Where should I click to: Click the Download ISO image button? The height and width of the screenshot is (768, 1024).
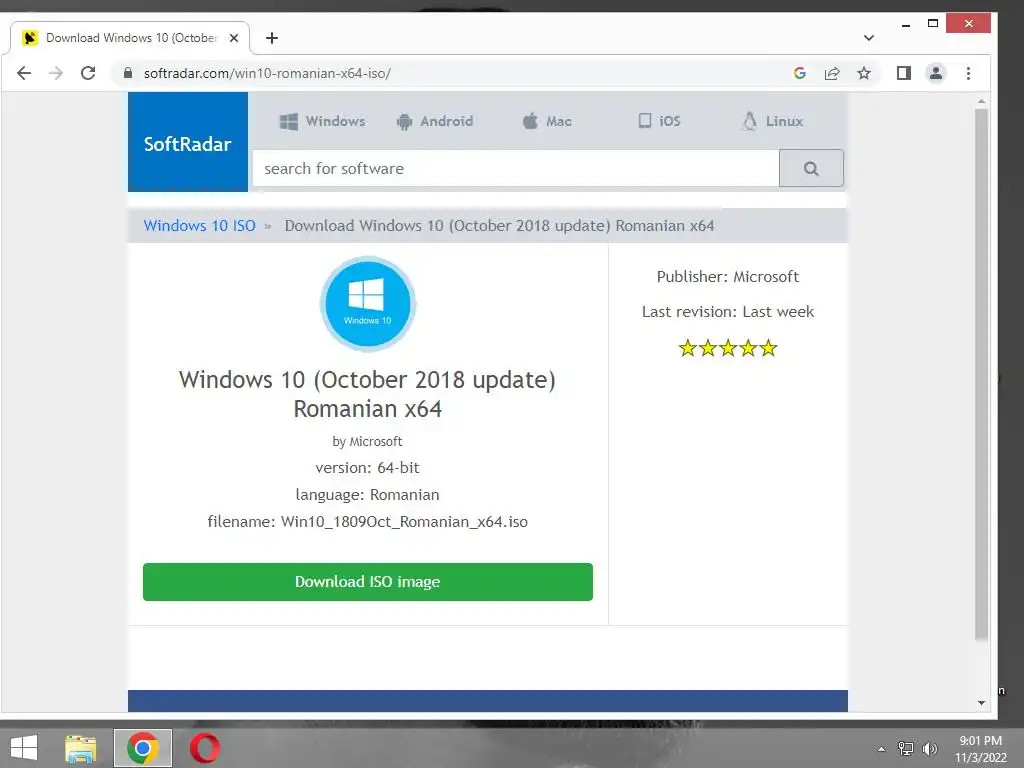(368, 582)
